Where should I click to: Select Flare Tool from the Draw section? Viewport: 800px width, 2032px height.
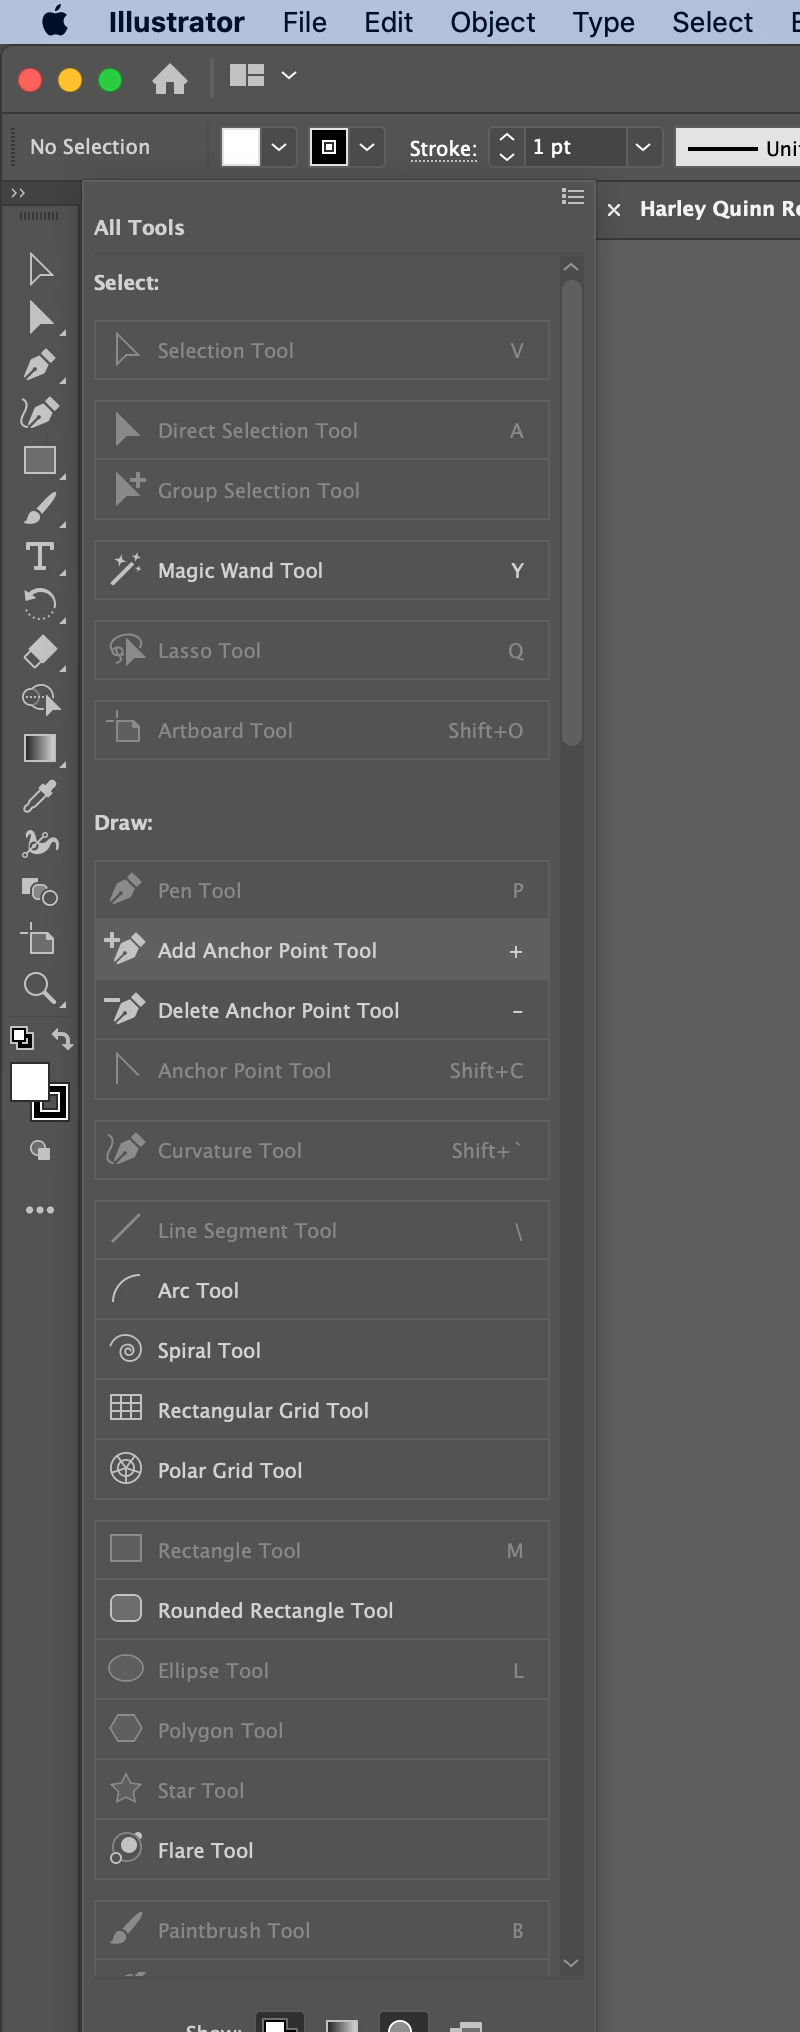[x=322, y=1850]
